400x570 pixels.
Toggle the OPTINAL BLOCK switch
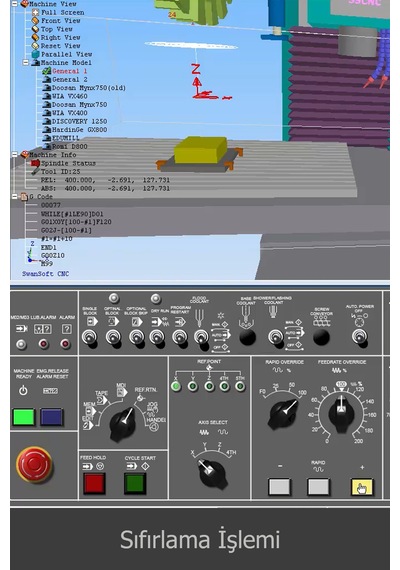tap(113, 338)
